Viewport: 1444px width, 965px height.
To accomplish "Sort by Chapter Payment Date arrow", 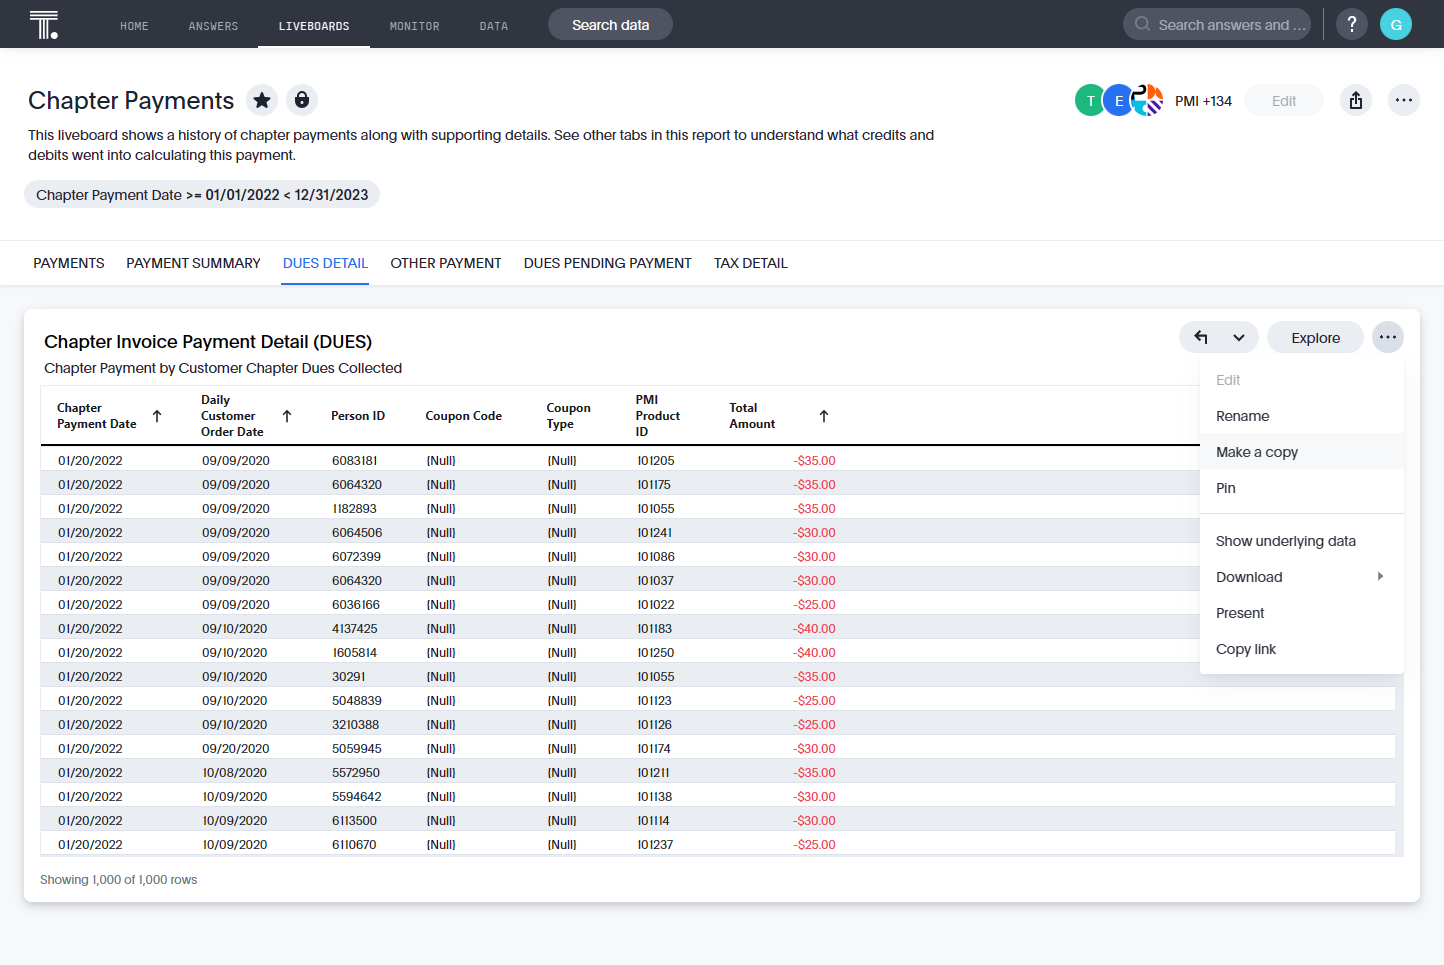I will [x=157, y=416].
